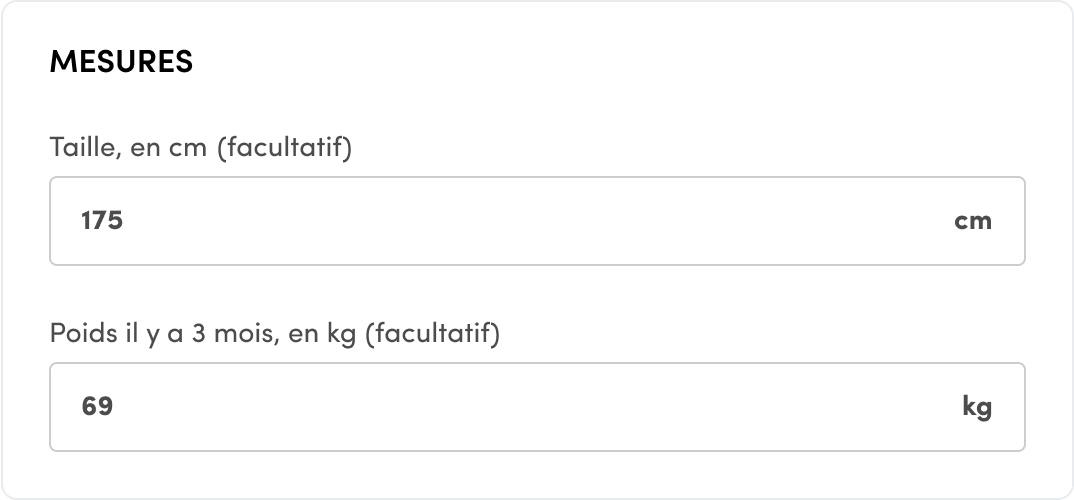Click "(facultatif)" in the Poids label
1074x500 pixels.
[x=431, y=333]
